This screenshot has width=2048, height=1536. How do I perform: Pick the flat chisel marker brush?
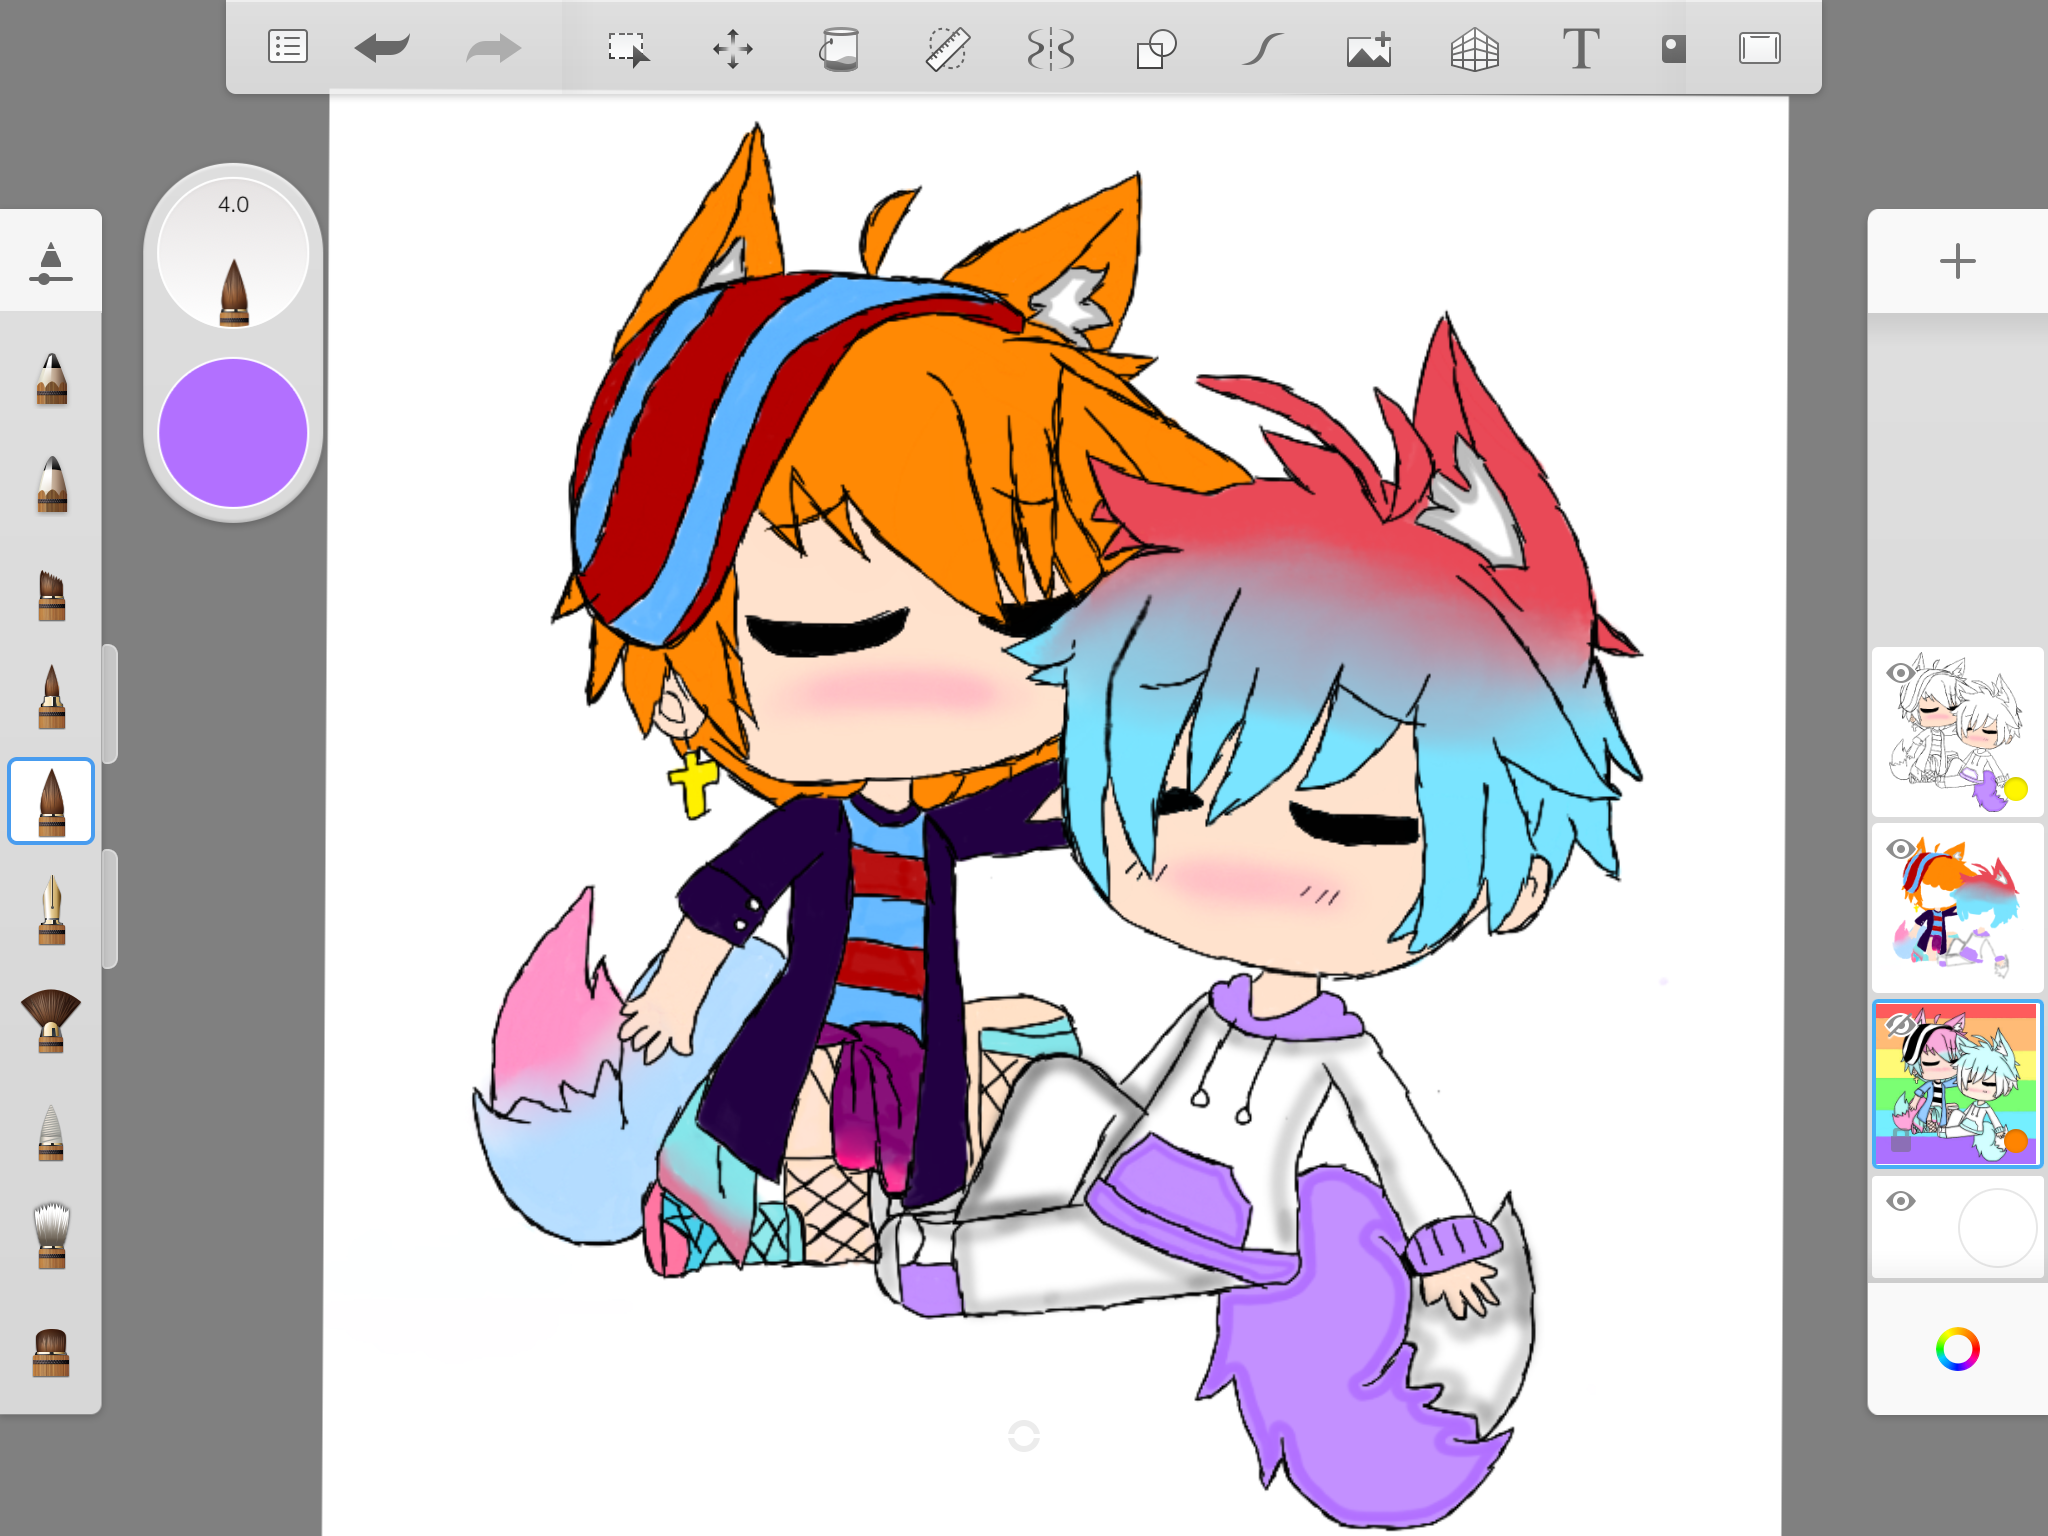(51, 595)
